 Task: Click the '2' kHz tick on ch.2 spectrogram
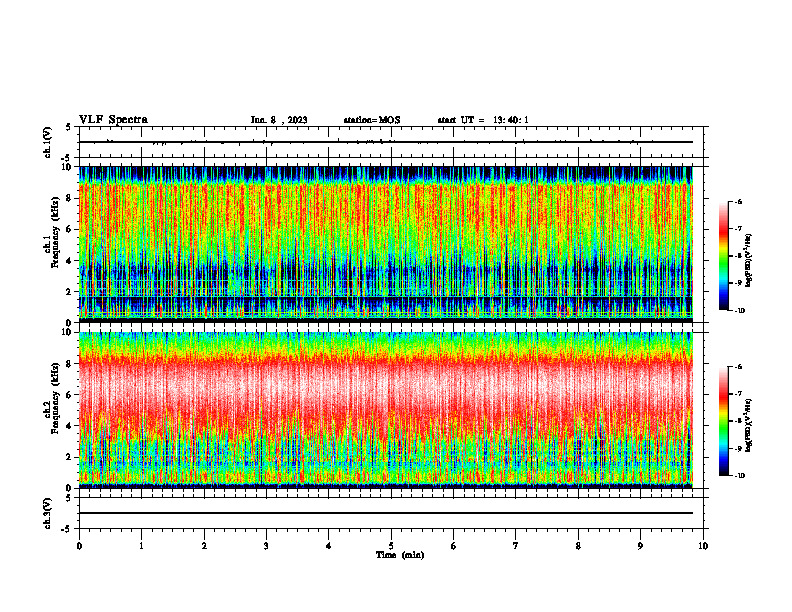tap(69, 457)
